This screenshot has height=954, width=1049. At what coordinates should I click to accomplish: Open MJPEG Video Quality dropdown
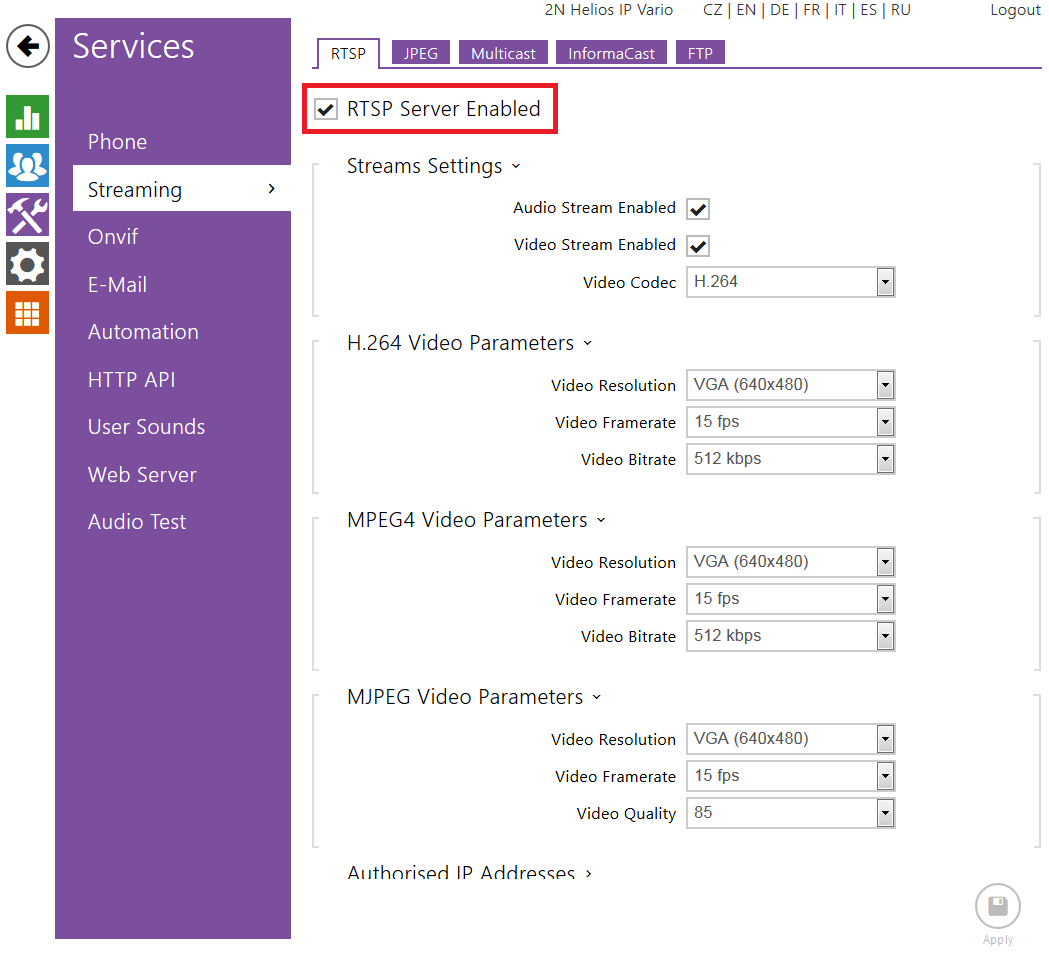click(x=790, y=813)
